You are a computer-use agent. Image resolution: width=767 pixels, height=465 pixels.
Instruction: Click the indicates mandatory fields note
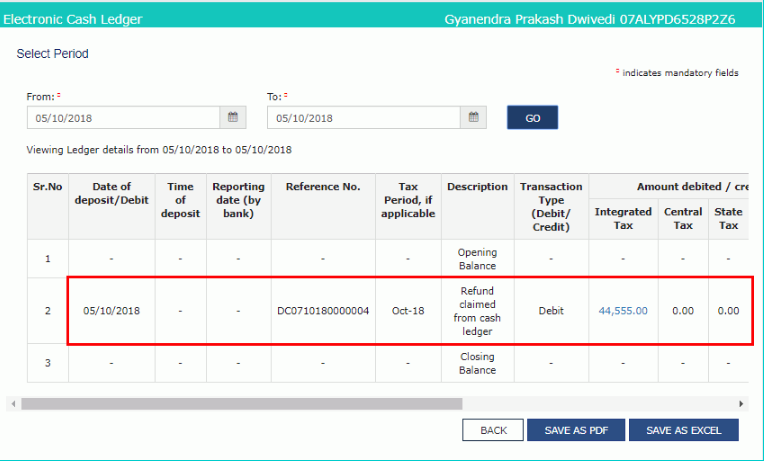click(x=677, y=73)
